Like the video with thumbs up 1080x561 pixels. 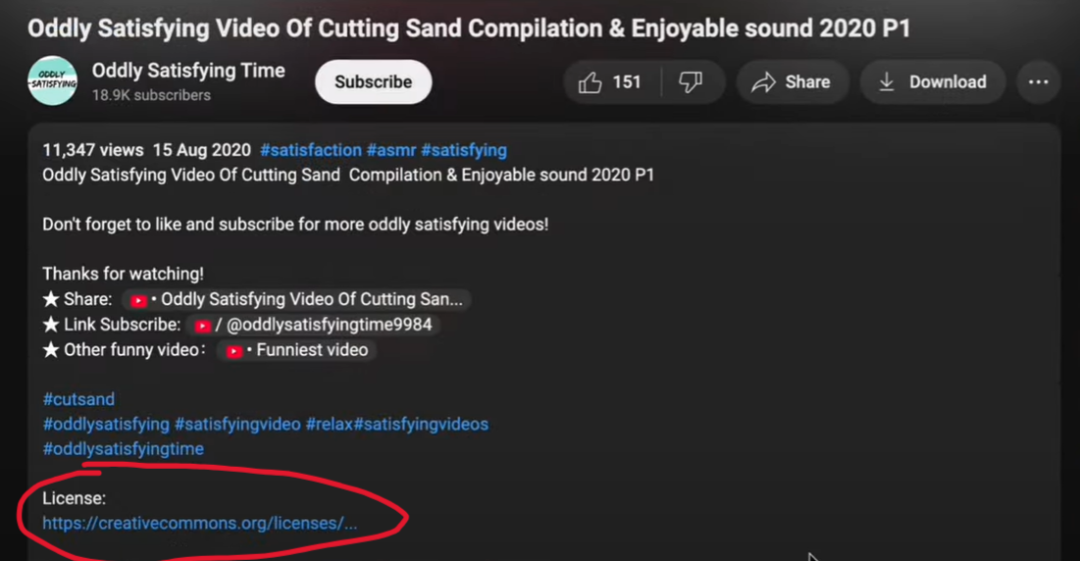(610, 82)
